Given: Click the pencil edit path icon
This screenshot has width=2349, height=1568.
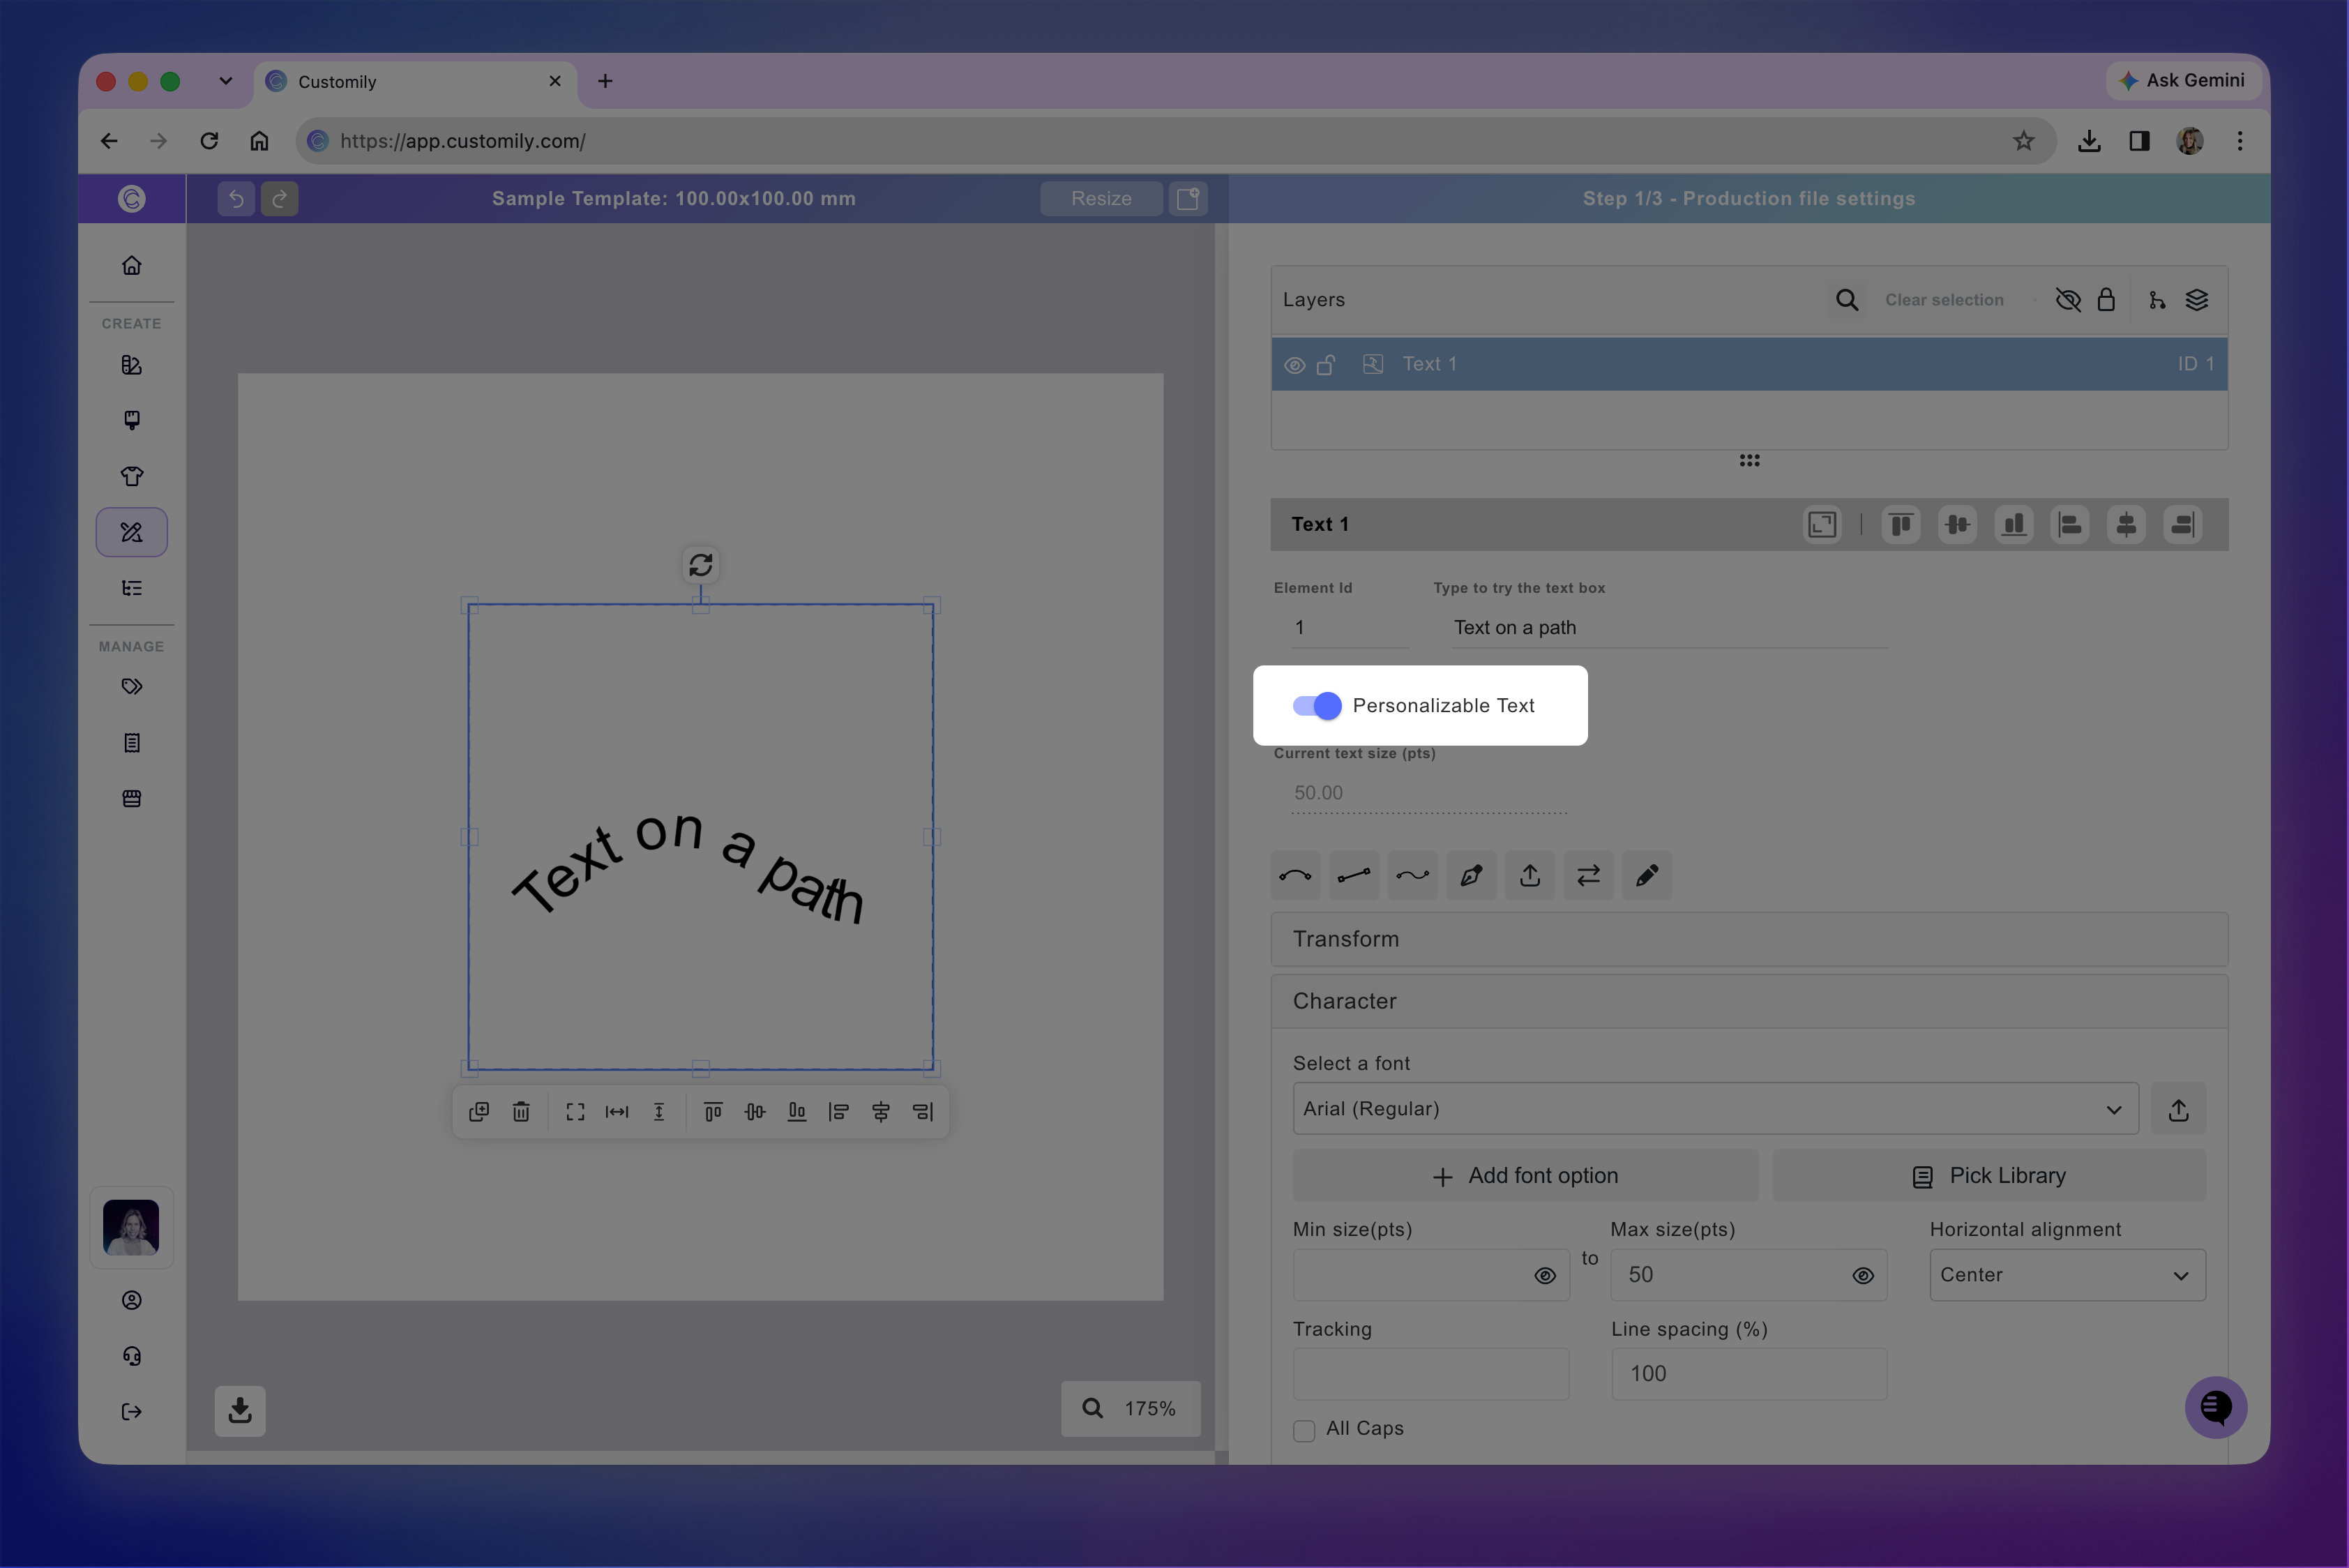Looking at the screenshot, I should [x=1647, y=876].
